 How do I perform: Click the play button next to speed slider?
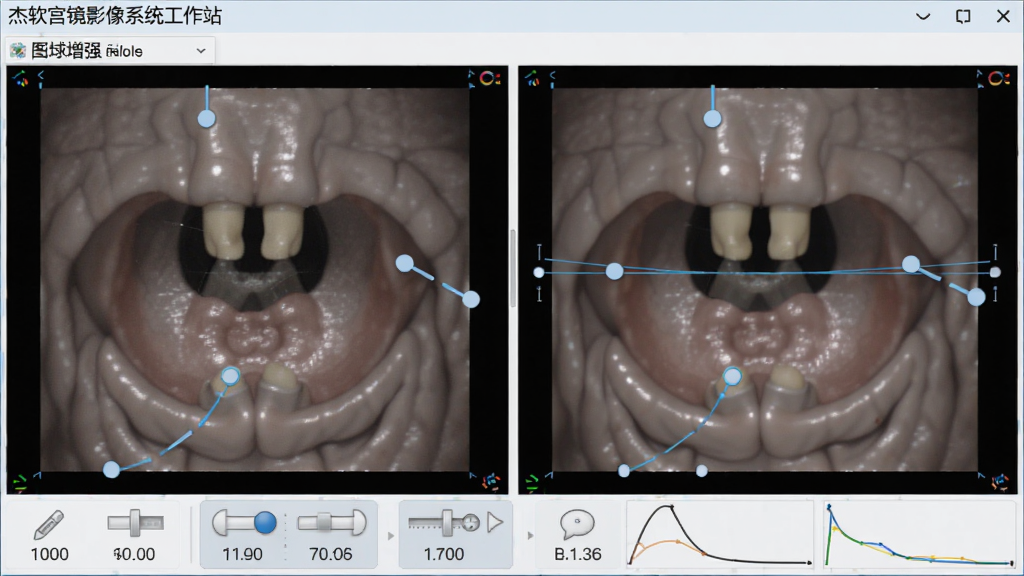(x=495, y=522)
